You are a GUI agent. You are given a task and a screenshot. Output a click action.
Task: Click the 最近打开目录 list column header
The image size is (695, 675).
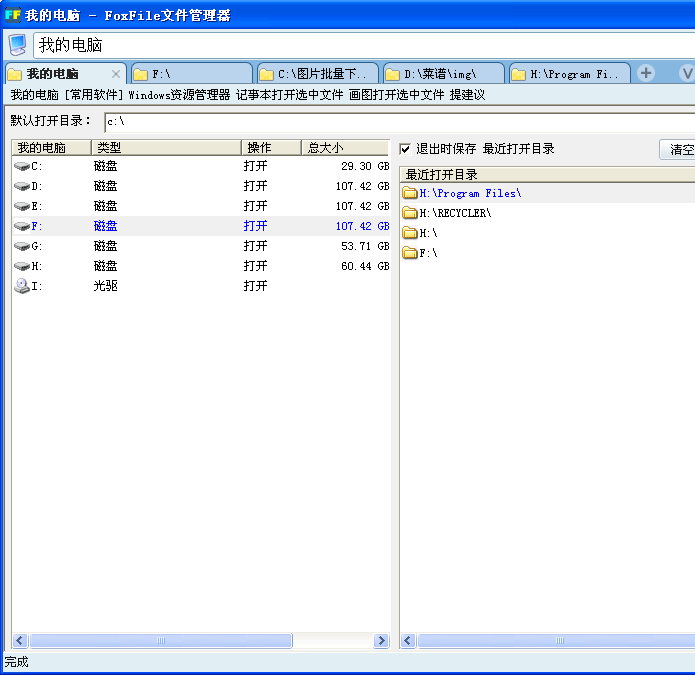point(547,175)
